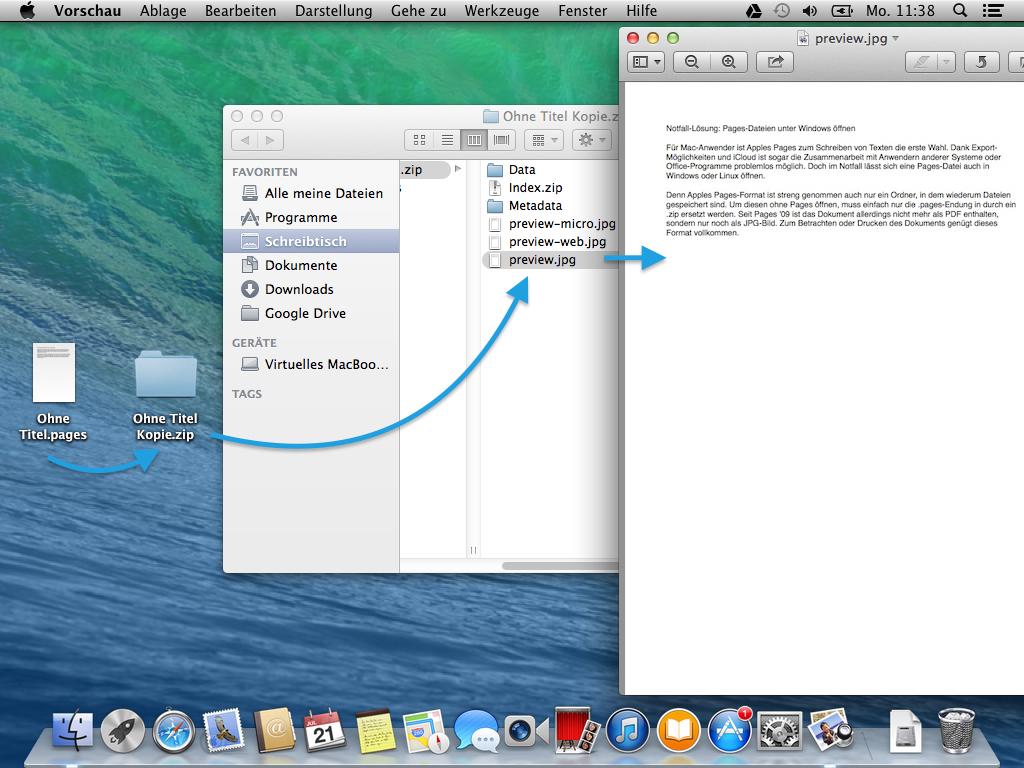Open Finder's arrange items dropdown
Viewport: 1024px width, 768px height.
544,140
